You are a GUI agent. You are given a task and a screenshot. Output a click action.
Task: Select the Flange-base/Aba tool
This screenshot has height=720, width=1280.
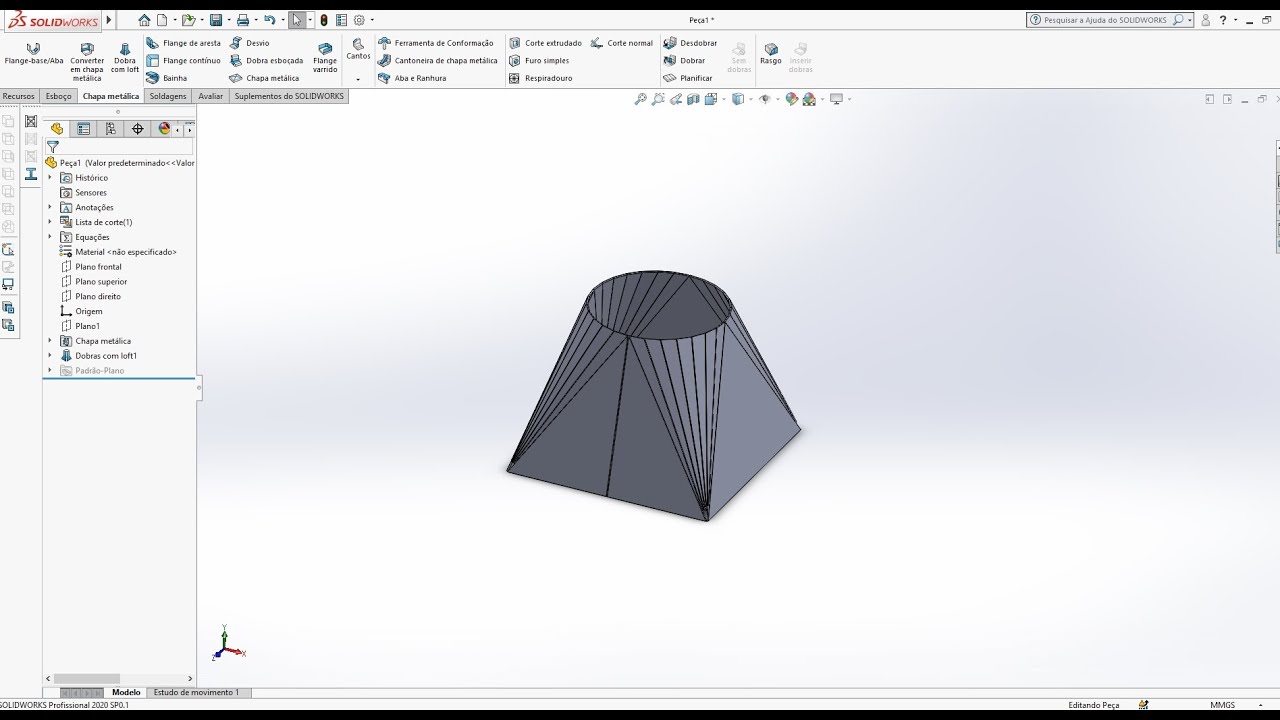point(33,54)
